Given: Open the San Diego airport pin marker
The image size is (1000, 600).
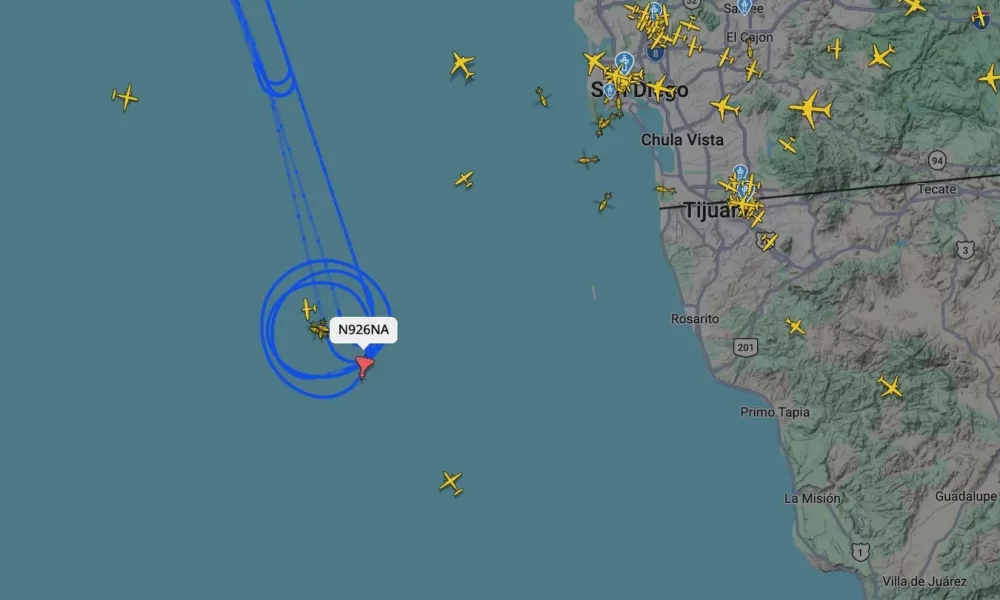Looking at the screenshot, I should (624, 63).
